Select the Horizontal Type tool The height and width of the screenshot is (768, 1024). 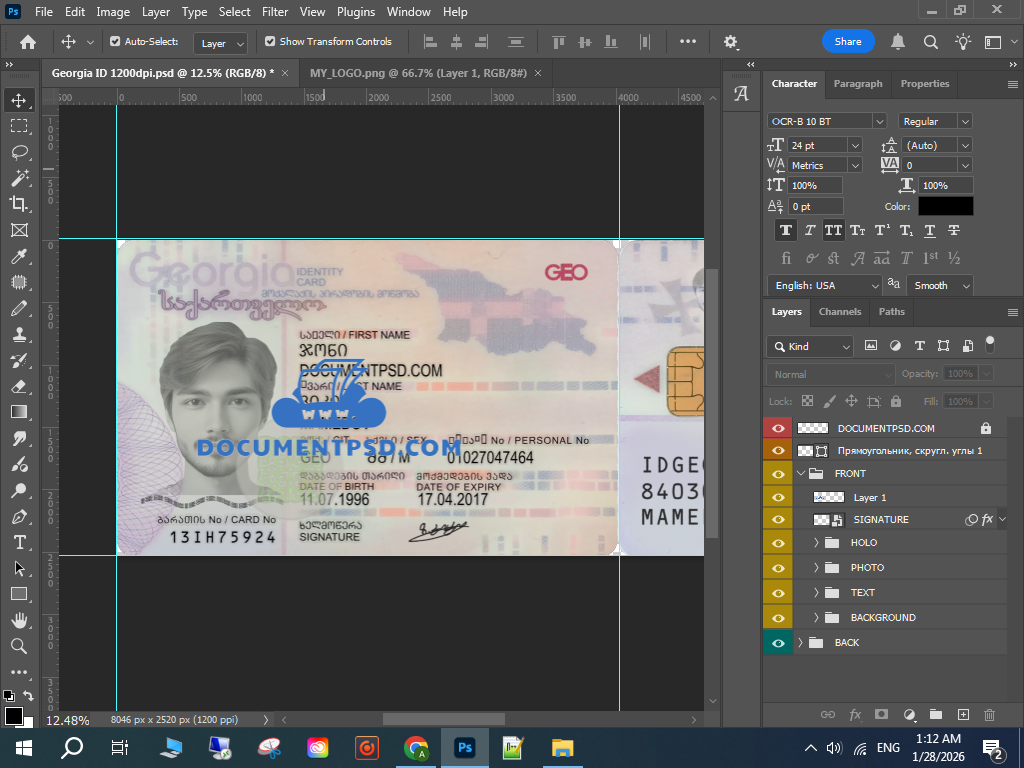18,542
